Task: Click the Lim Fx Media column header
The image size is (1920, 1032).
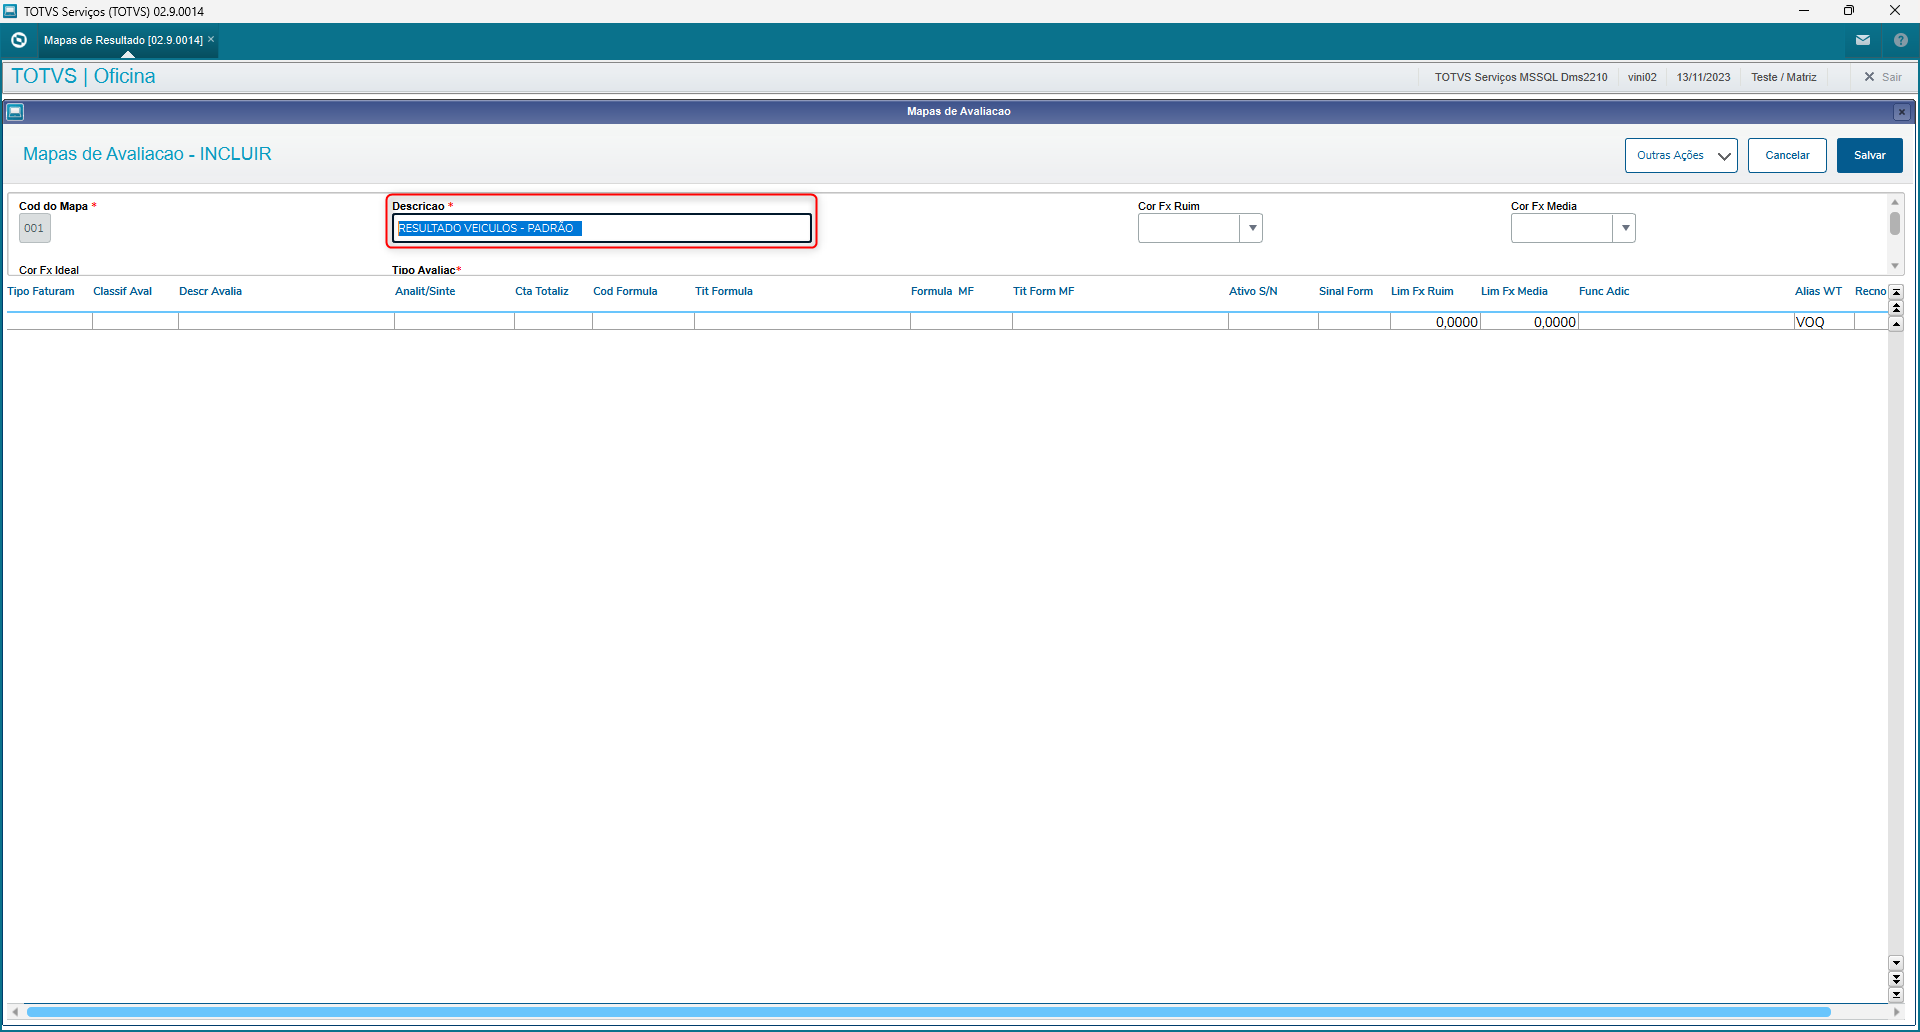Action: point(1514,292)
